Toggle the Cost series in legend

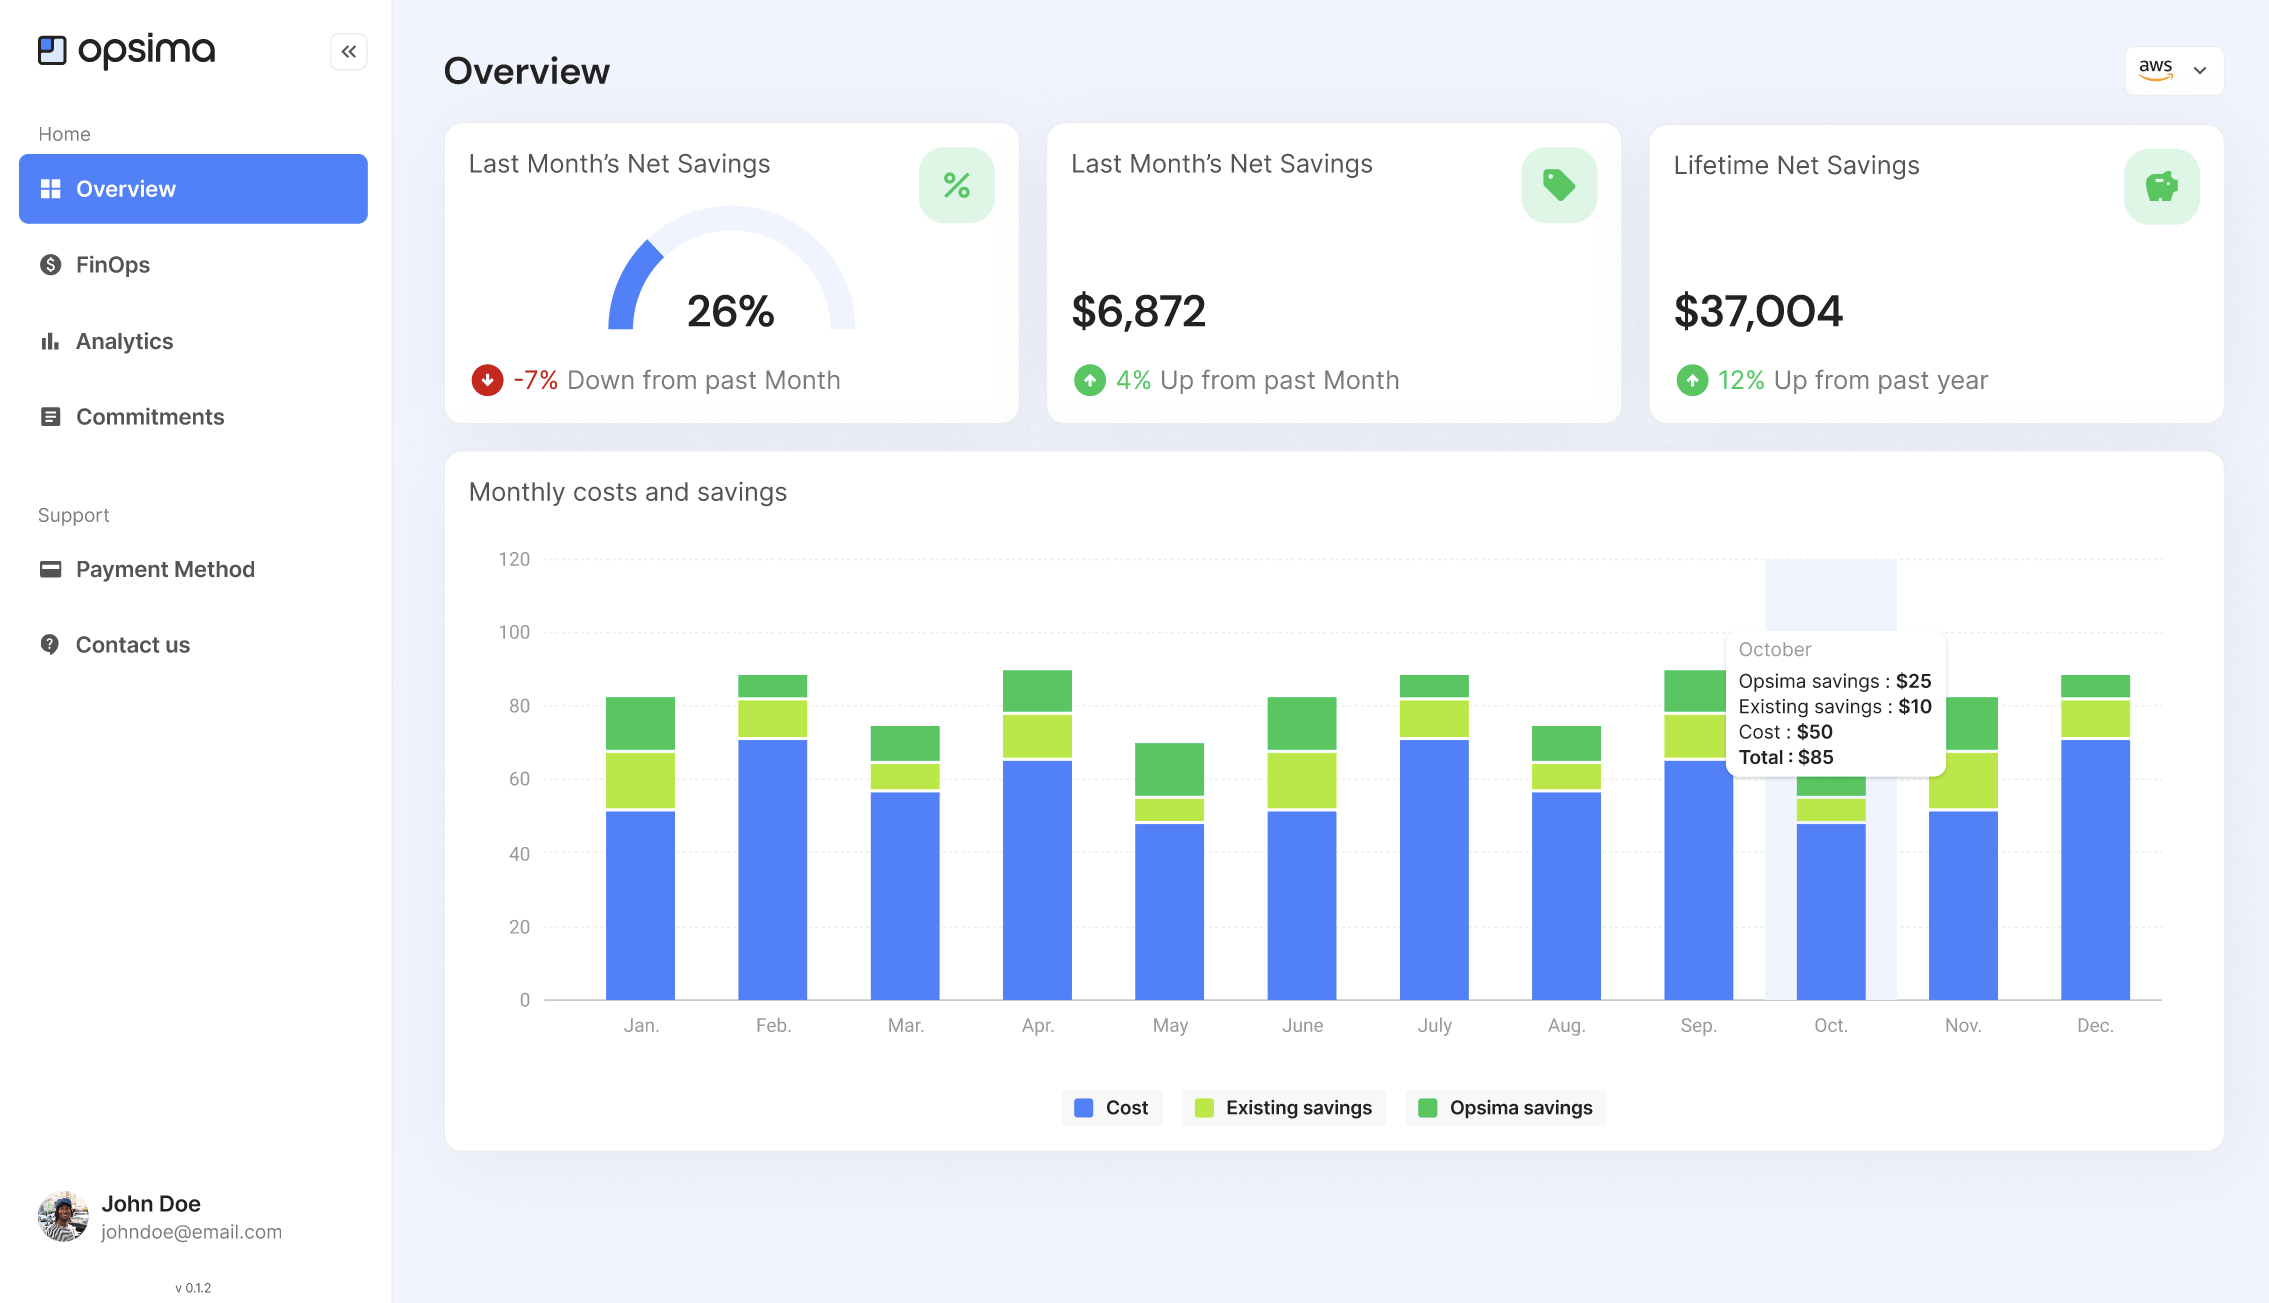[1111, 1108]
